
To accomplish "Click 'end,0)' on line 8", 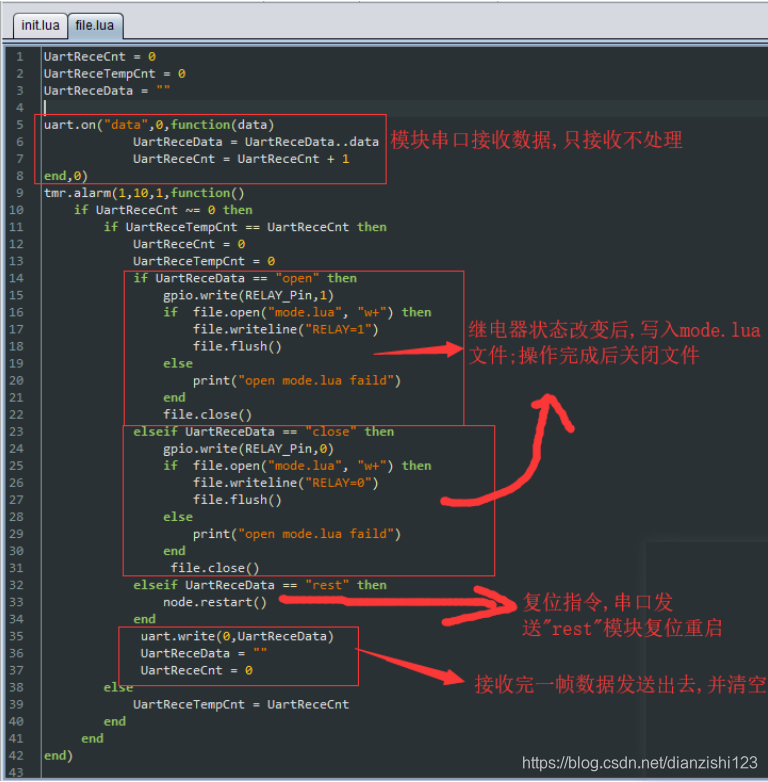I will coord(65,176).
